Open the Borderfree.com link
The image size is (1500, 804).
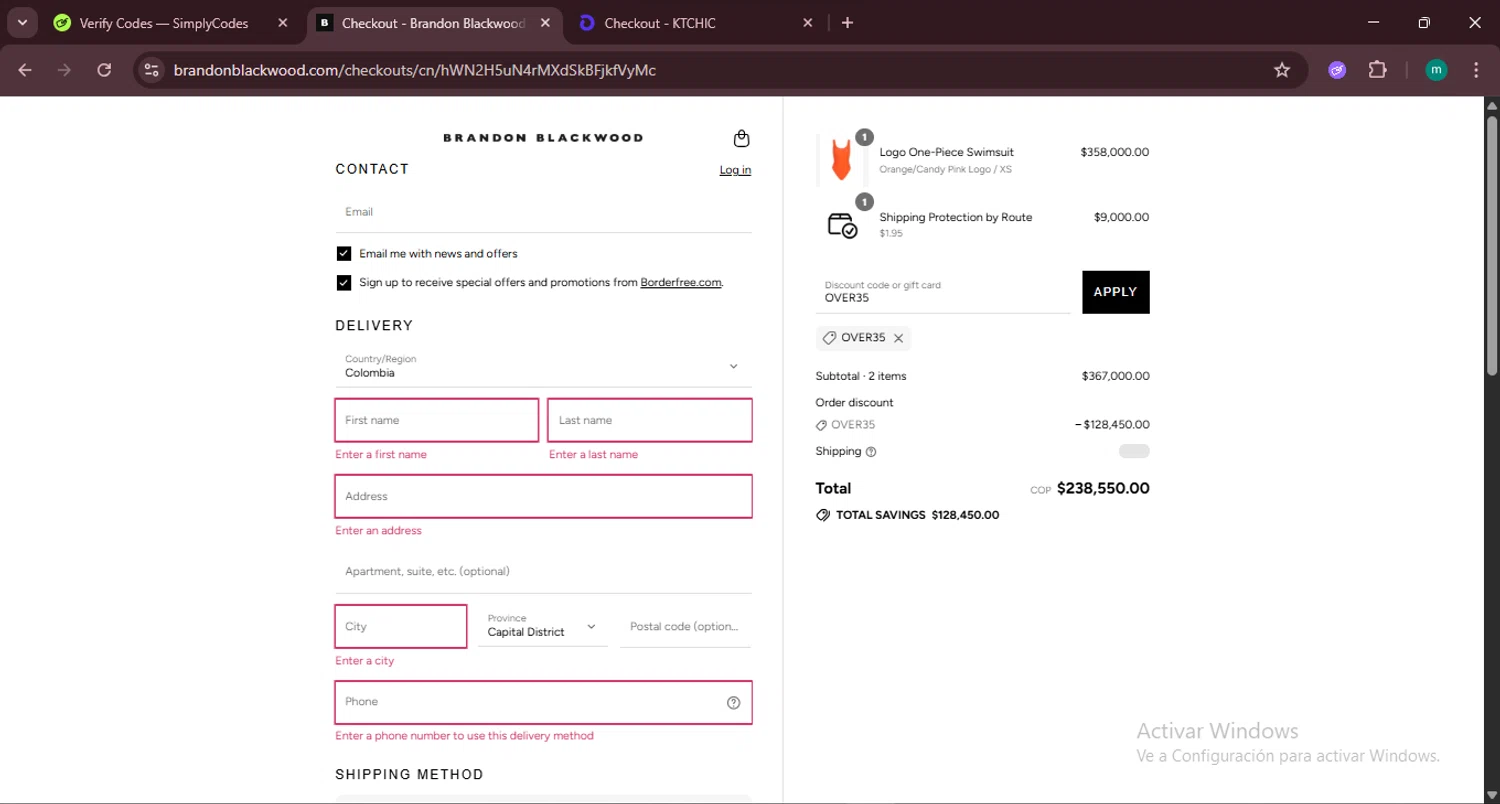tap(681, 283)
